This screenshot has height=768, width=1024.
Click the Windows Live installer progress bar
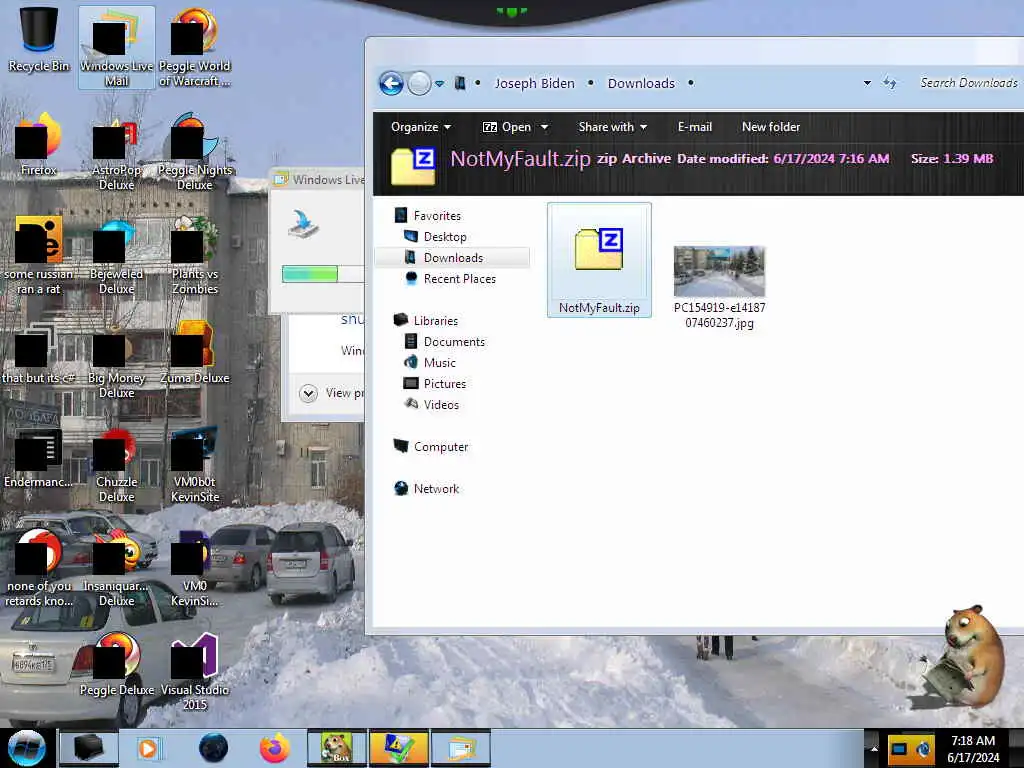[x=323, y=274]
